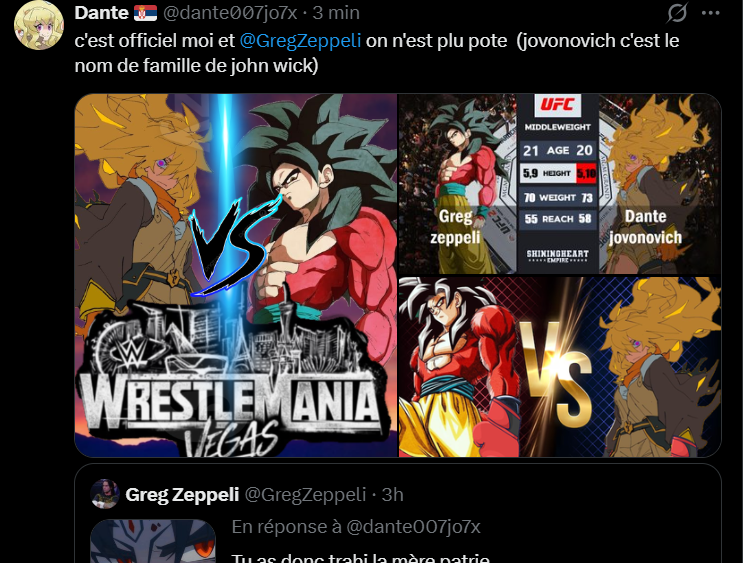Viewport: 743px width, 563px height.
Task: Click Greg Zeppeli's small avatar
Action: (105, 494)
